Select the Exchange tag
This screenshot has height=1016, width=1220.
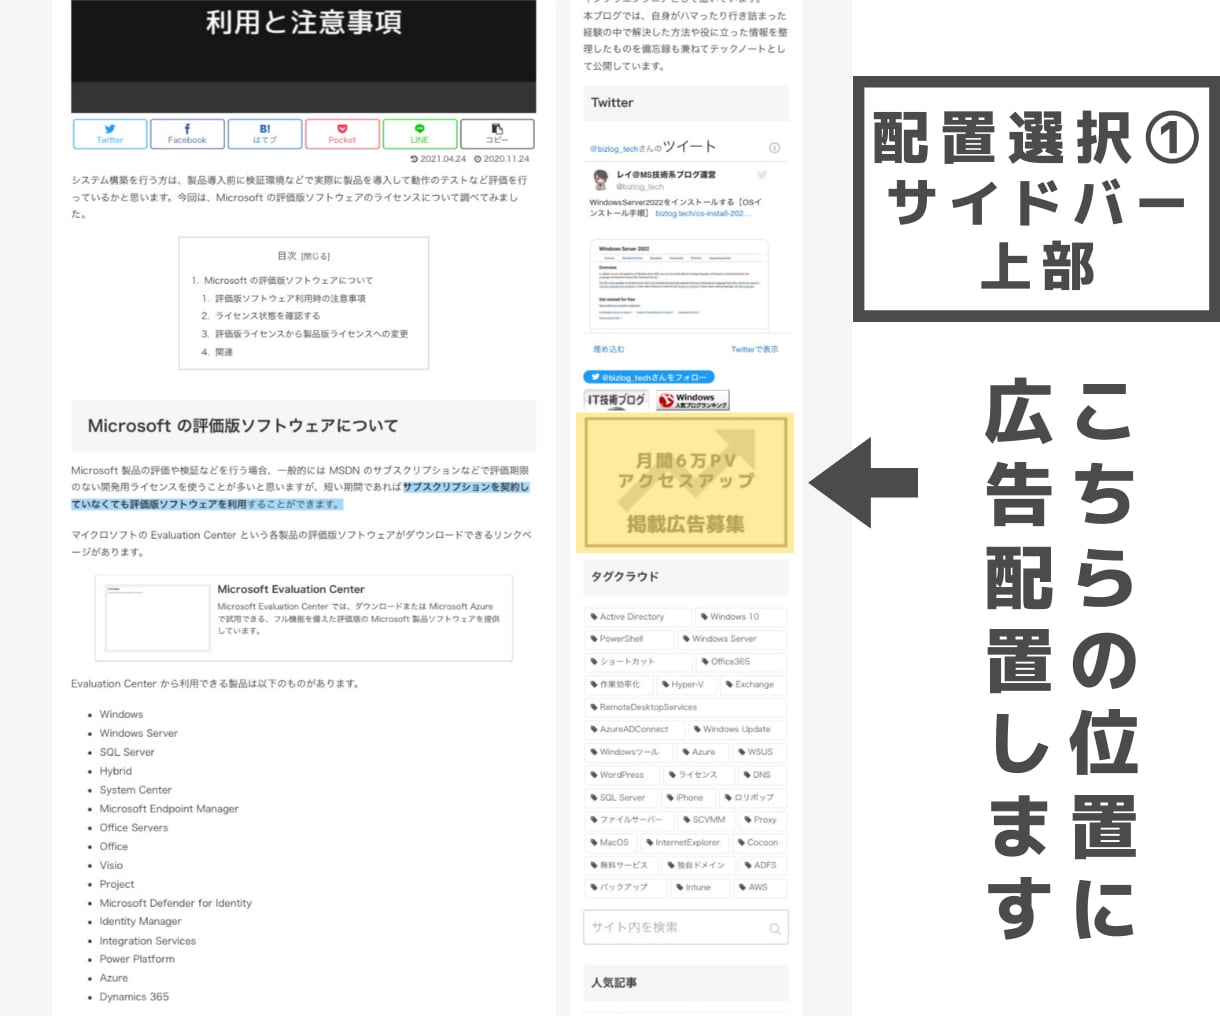point(754,685)
